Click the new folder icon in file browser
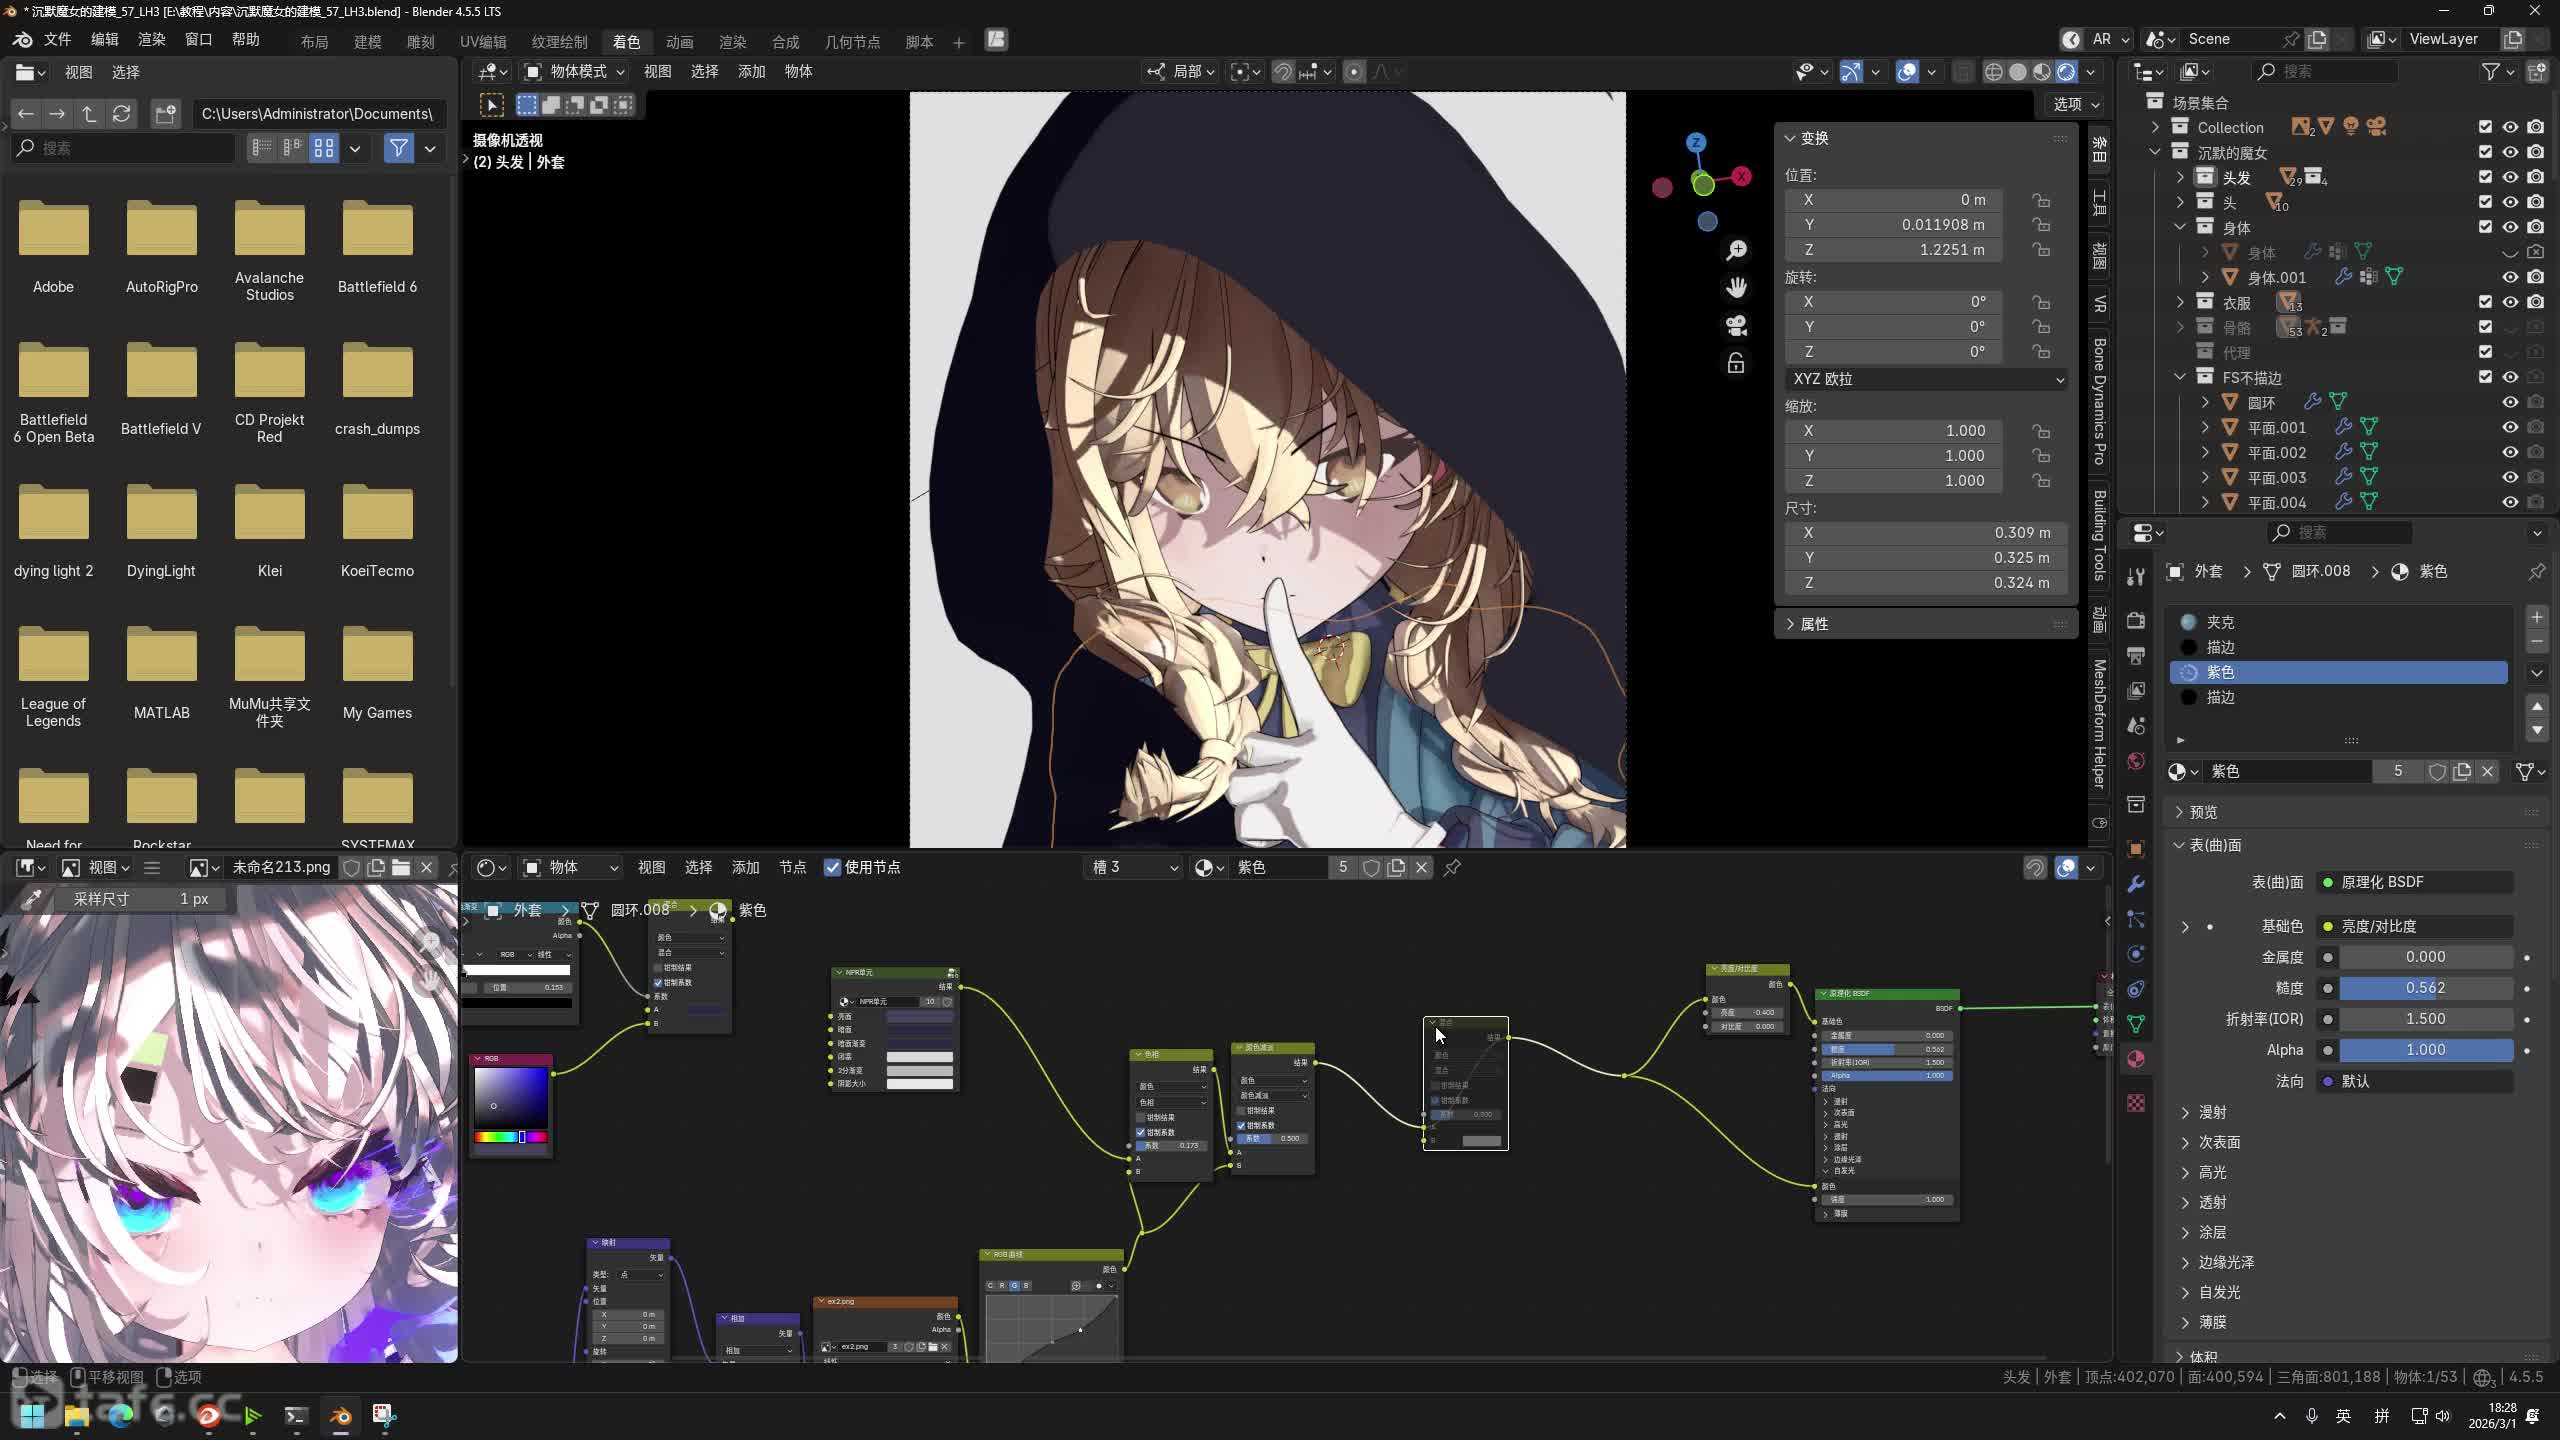This screenshot has height=1440, width=2560. coord(165,114)
